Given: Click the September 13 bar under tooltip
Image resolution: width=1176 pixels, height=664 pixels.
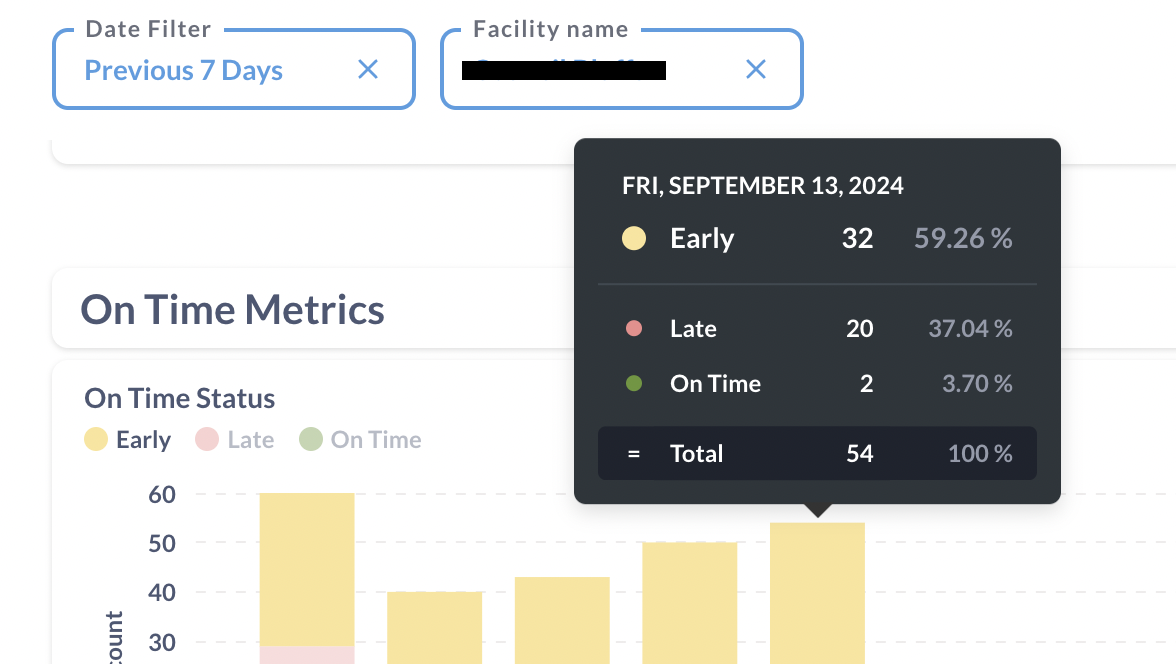Looking at the screenshot, I should tap(817, 593).
